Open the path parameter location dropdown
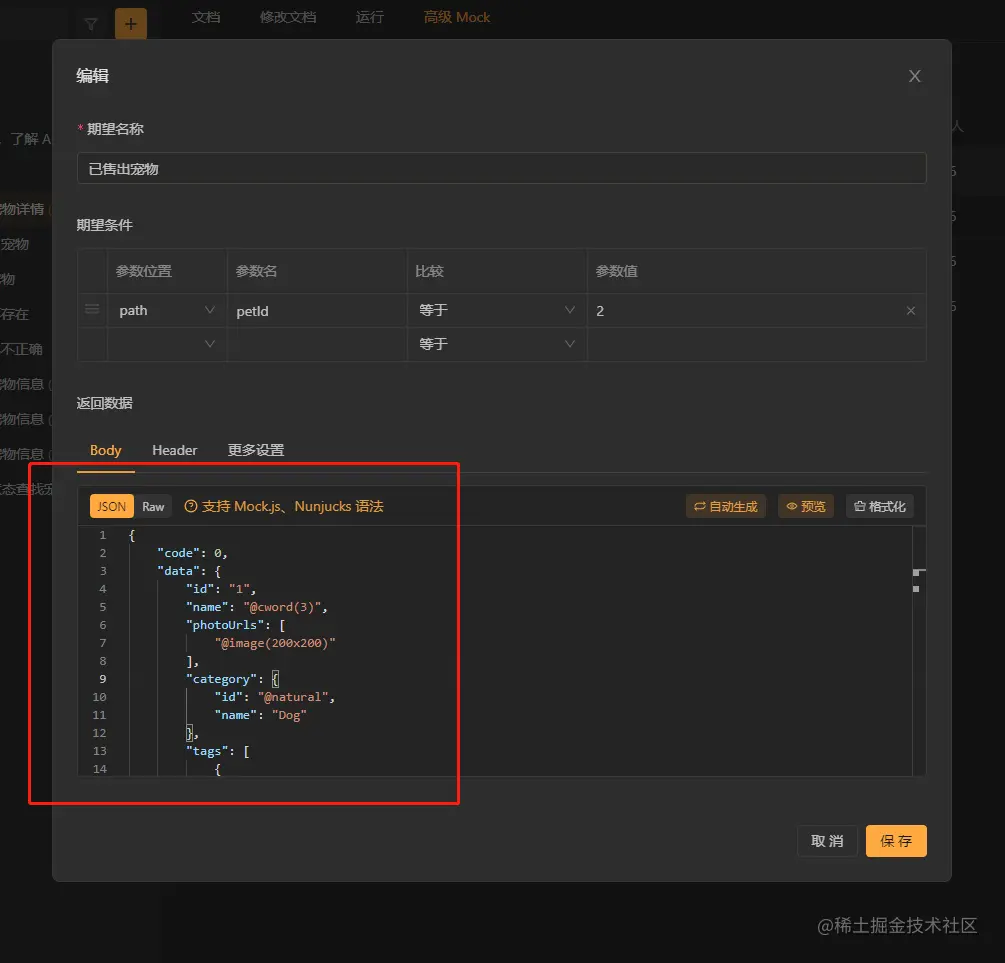 tap(167, 311)
